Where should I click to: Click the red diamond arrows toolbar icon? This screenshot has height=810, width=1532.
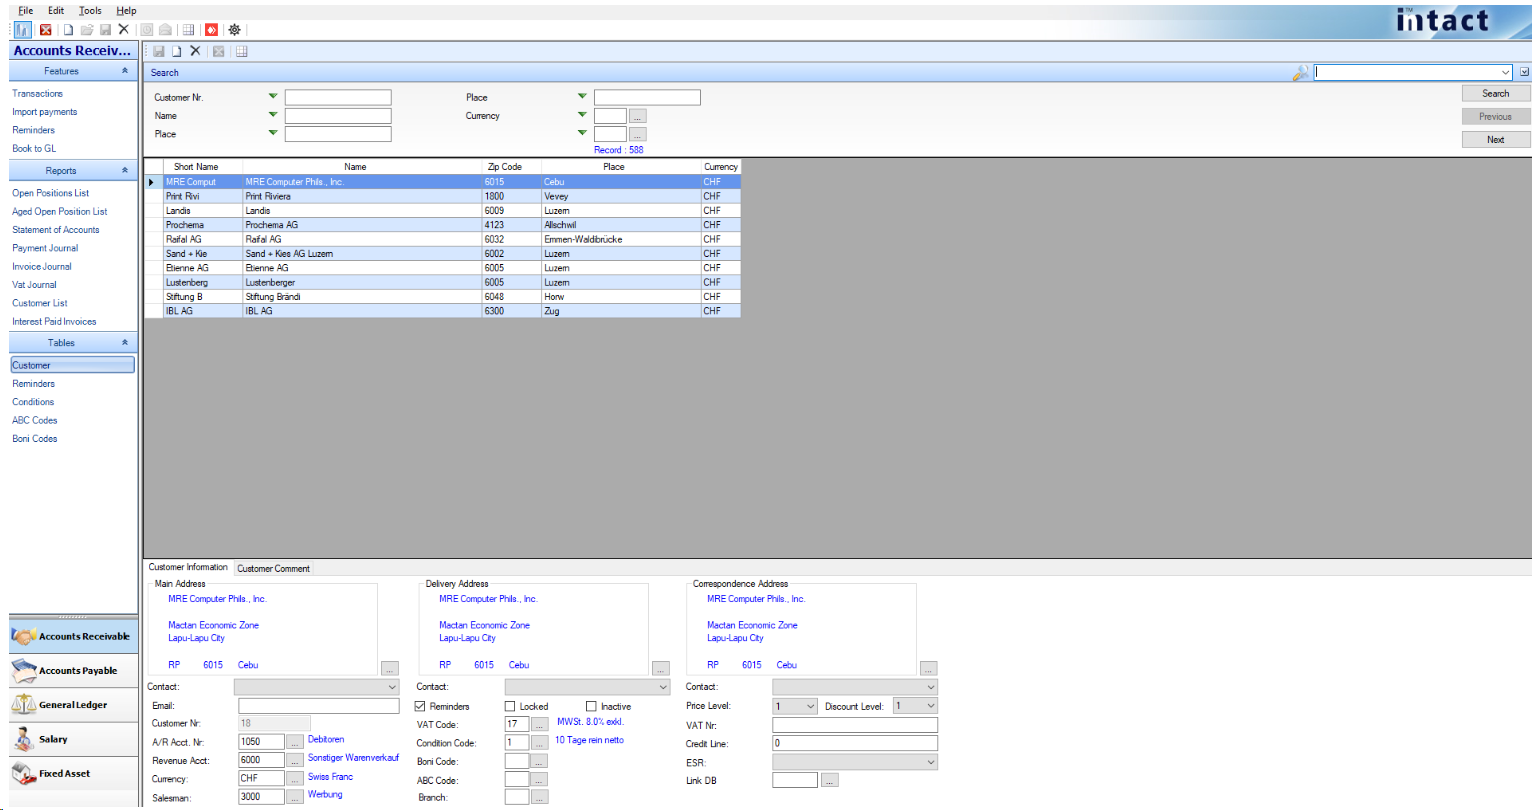coord(212,30)
